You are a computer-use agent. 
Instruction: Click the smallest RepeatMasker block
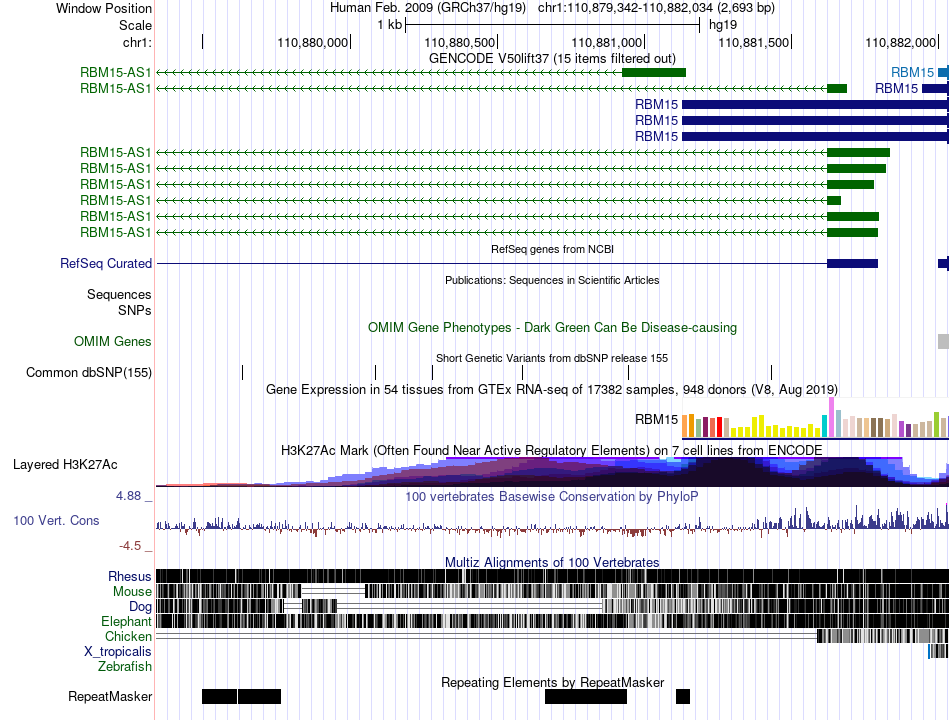tap(683, 696)
